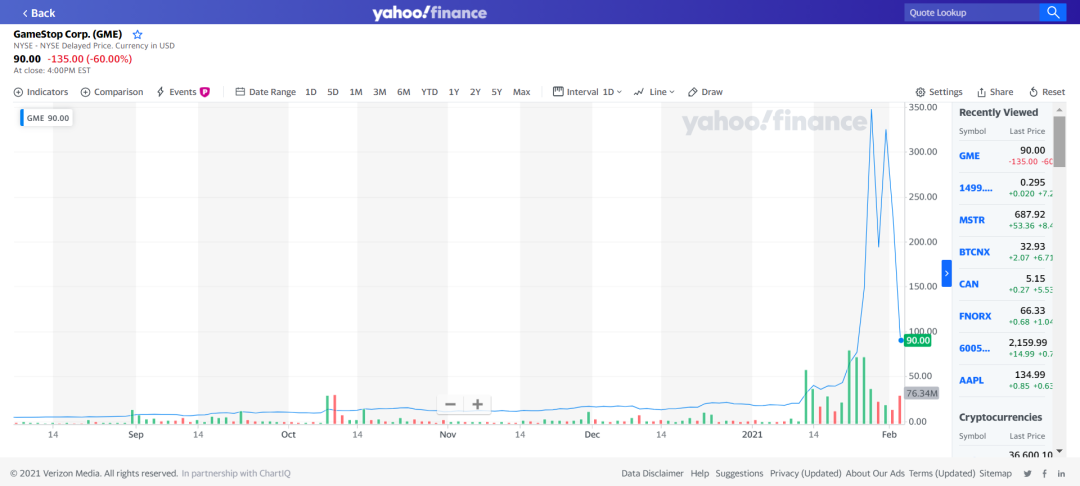Select the 2Y date range

click(475, 92)
